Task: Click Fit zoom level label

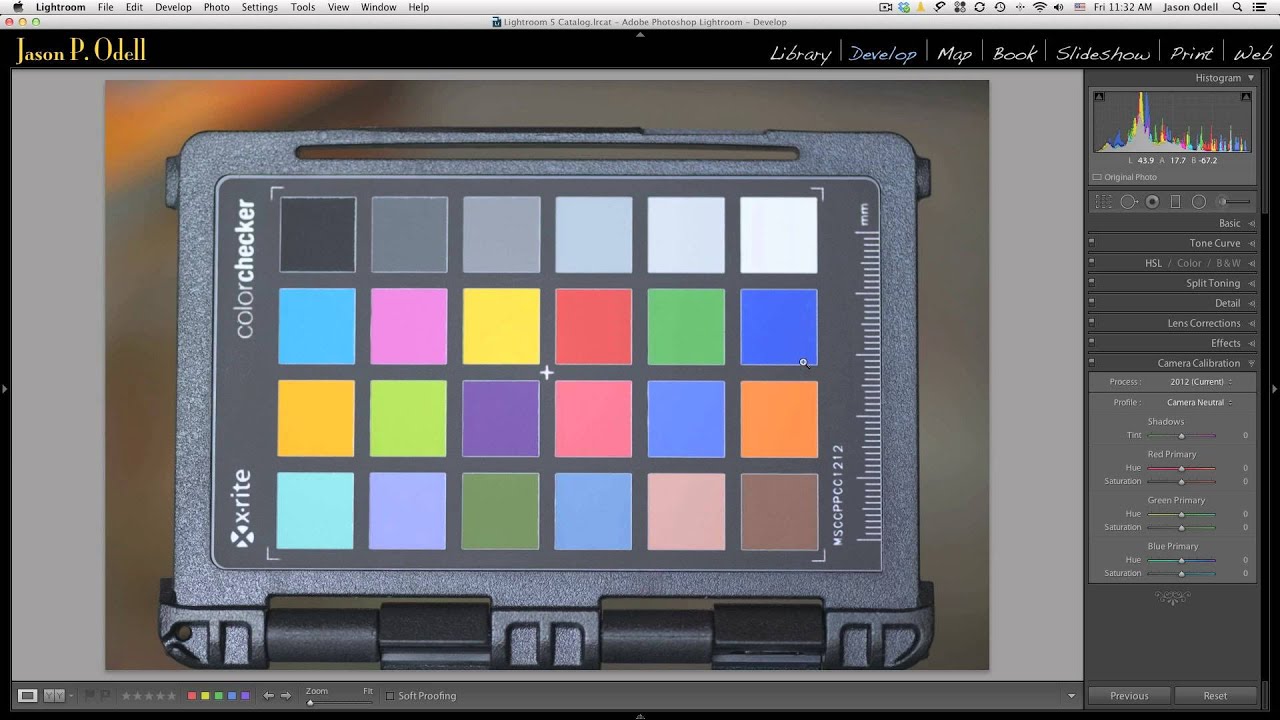Action: pos(367,691)
